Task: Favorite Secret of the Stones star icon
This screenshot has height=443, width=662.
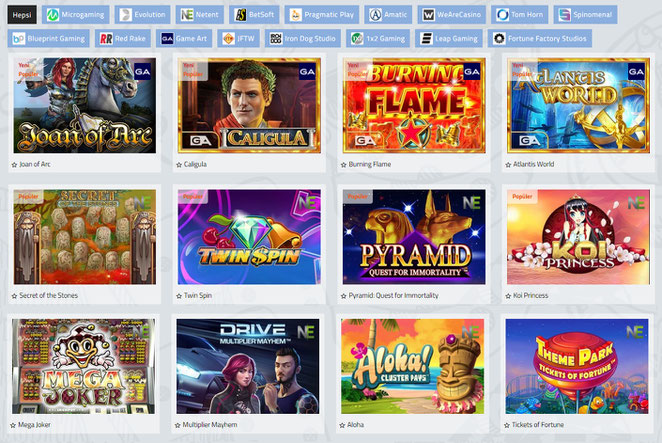Action: [x=14, y=296]
